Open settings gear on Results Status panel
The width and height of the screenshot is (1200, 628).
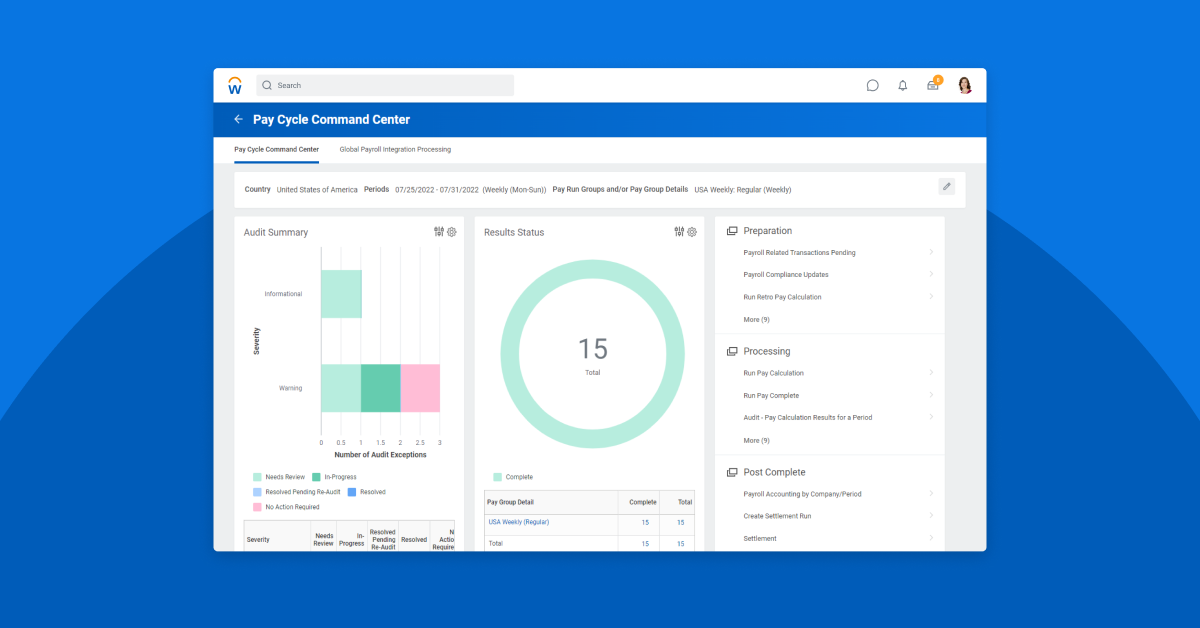(691, 231)
